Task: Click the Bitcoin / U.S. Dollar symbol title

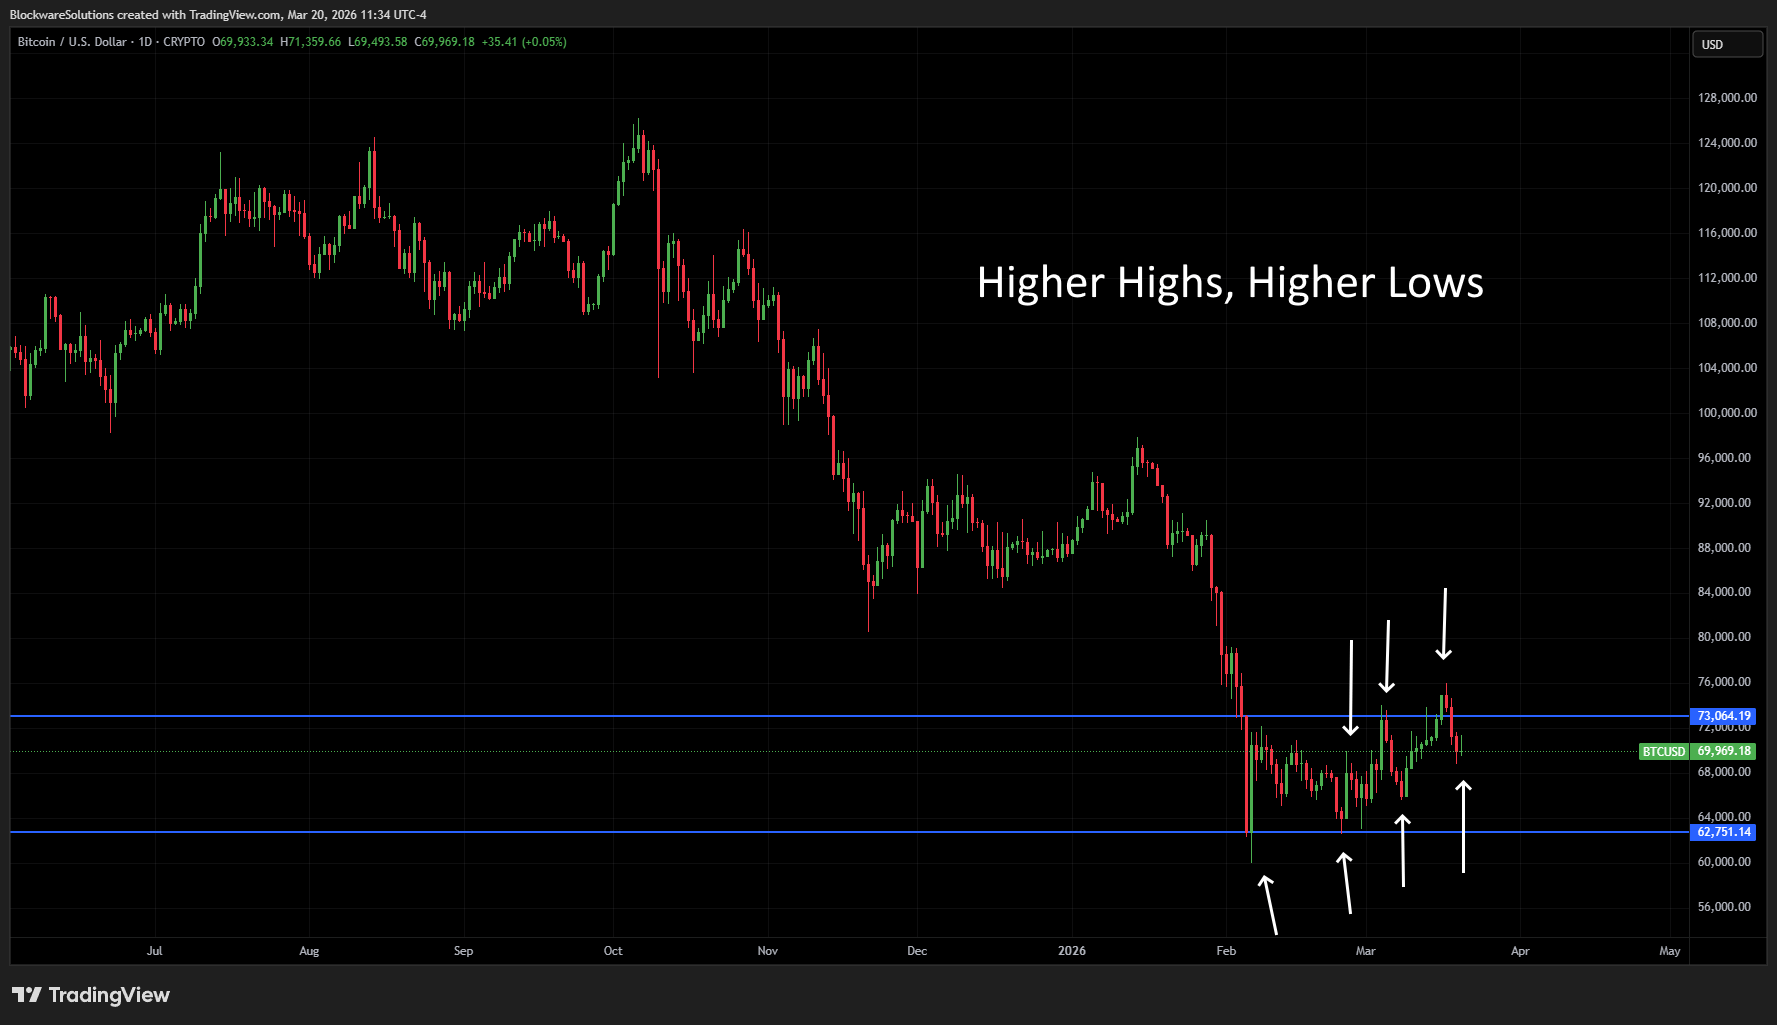Action: coord(72,42)
